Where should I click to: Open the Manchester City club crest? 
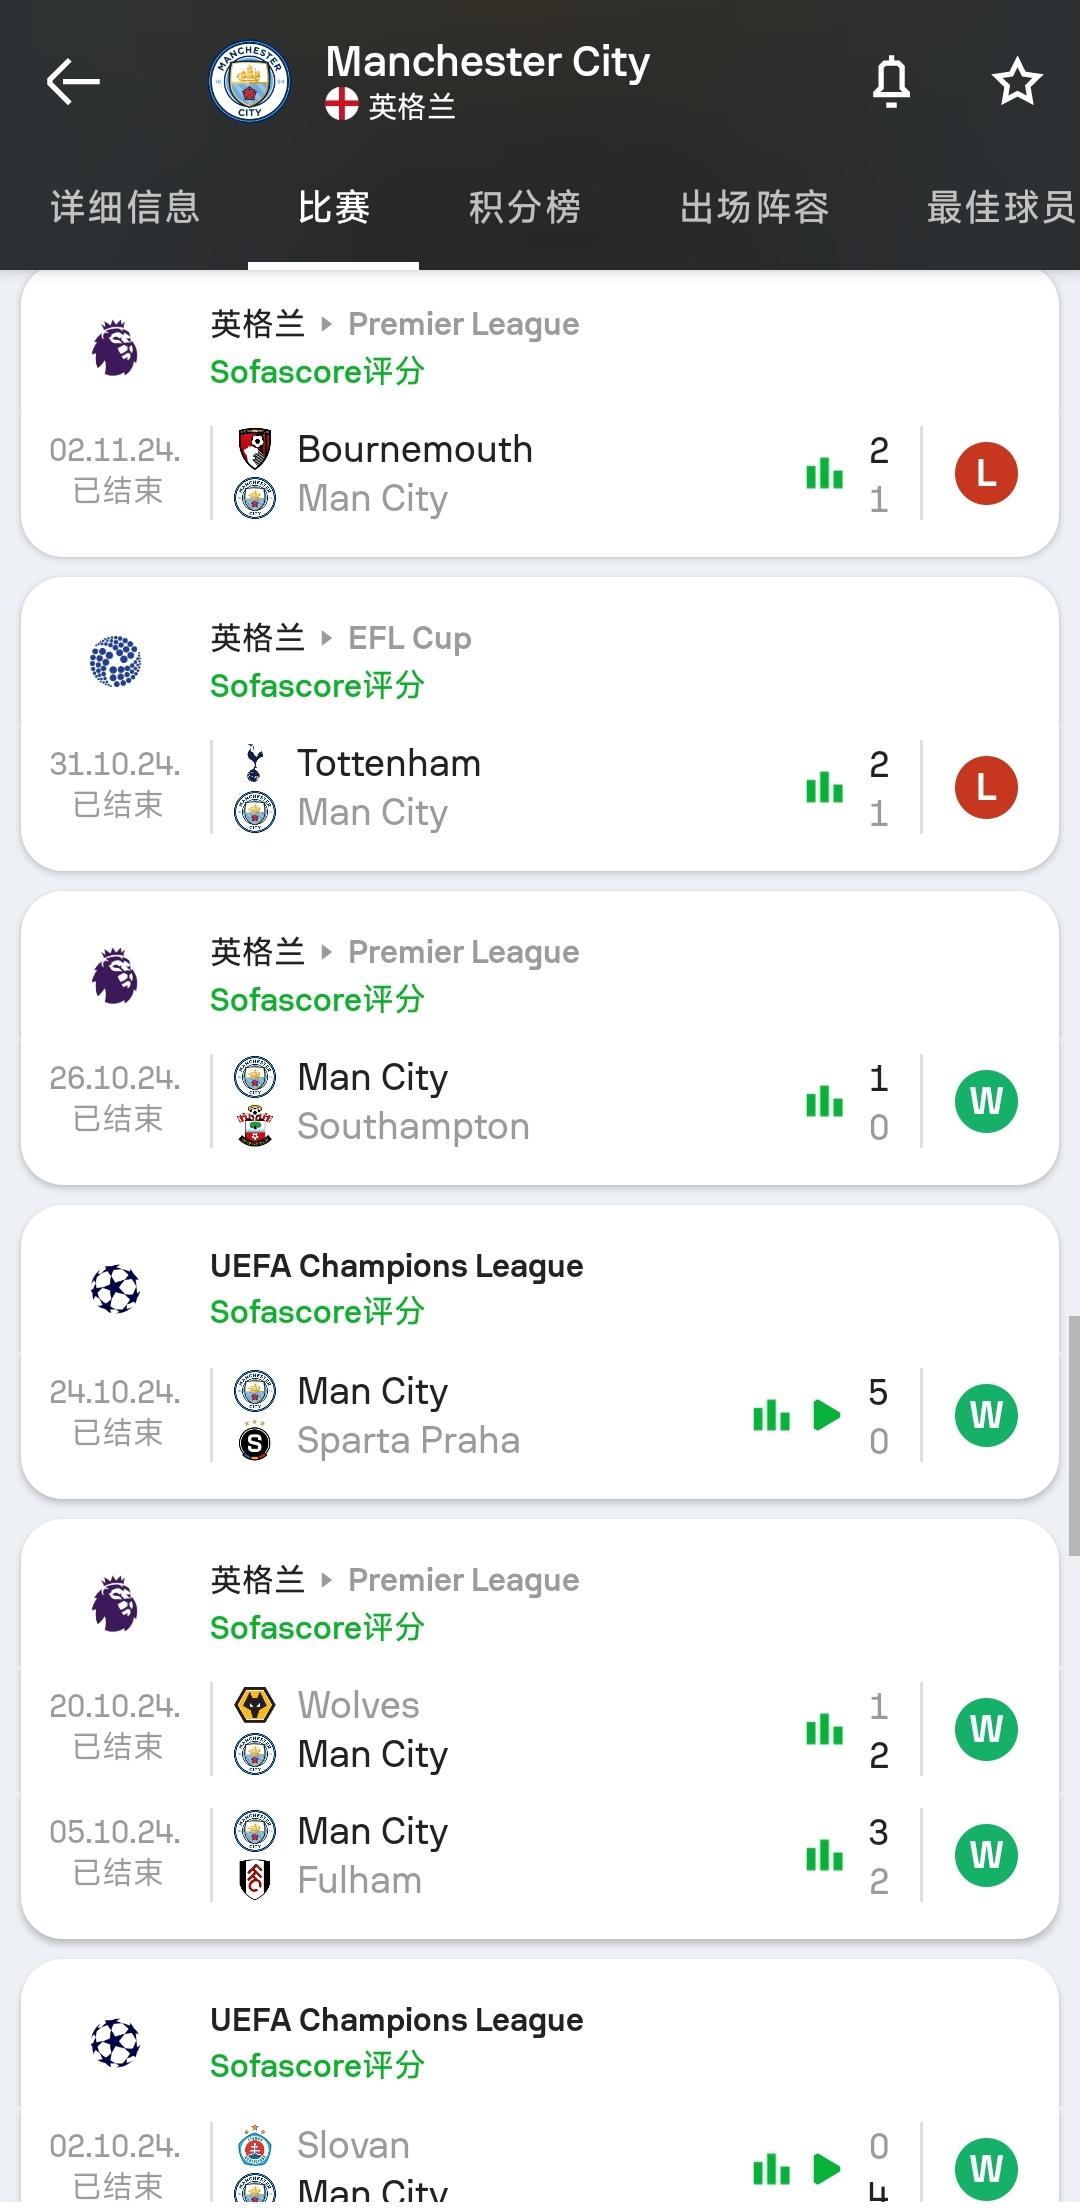click(250, 82)
